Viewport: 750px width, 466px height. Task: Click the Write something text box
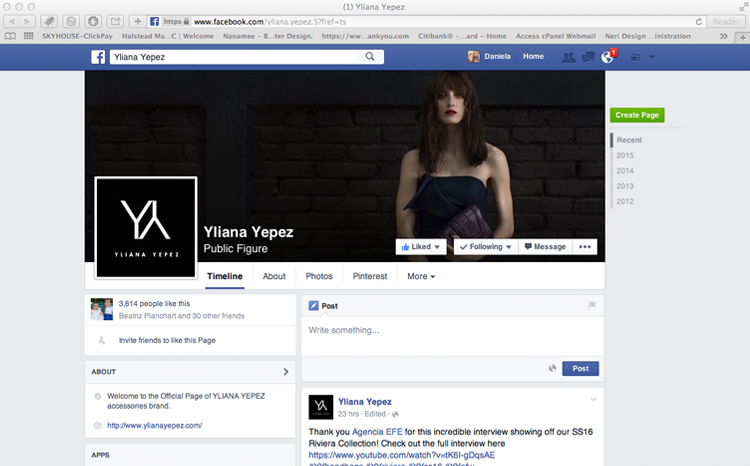coord(452,335)
